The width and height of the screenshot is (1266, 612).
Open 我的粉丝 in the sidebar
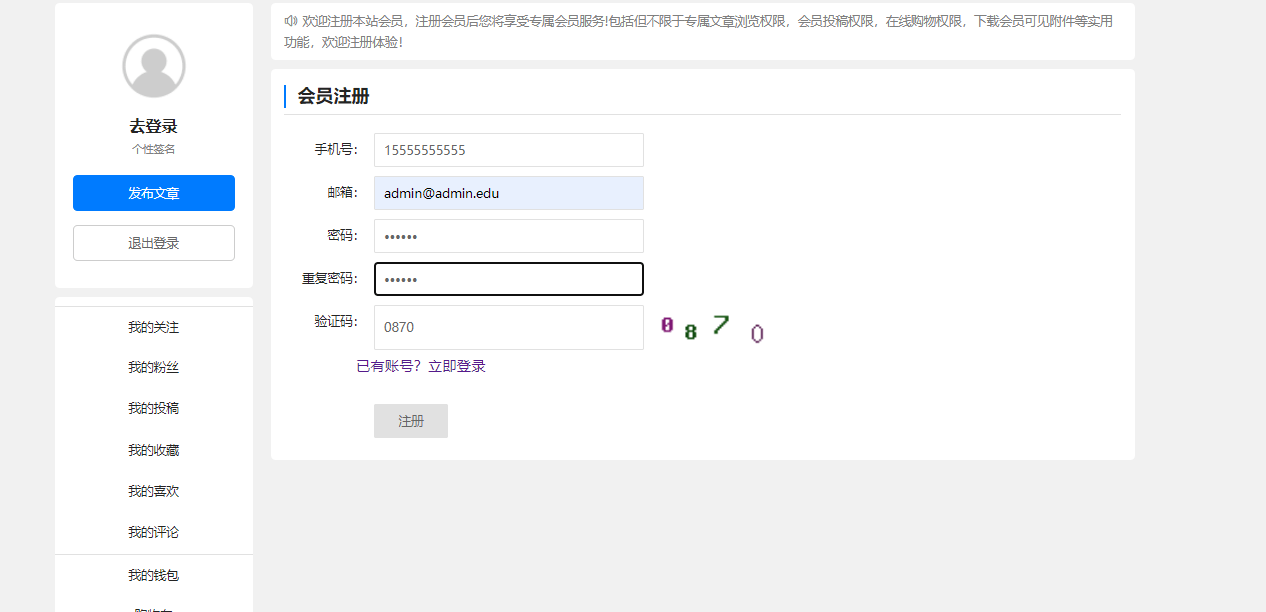click(154, 367)
